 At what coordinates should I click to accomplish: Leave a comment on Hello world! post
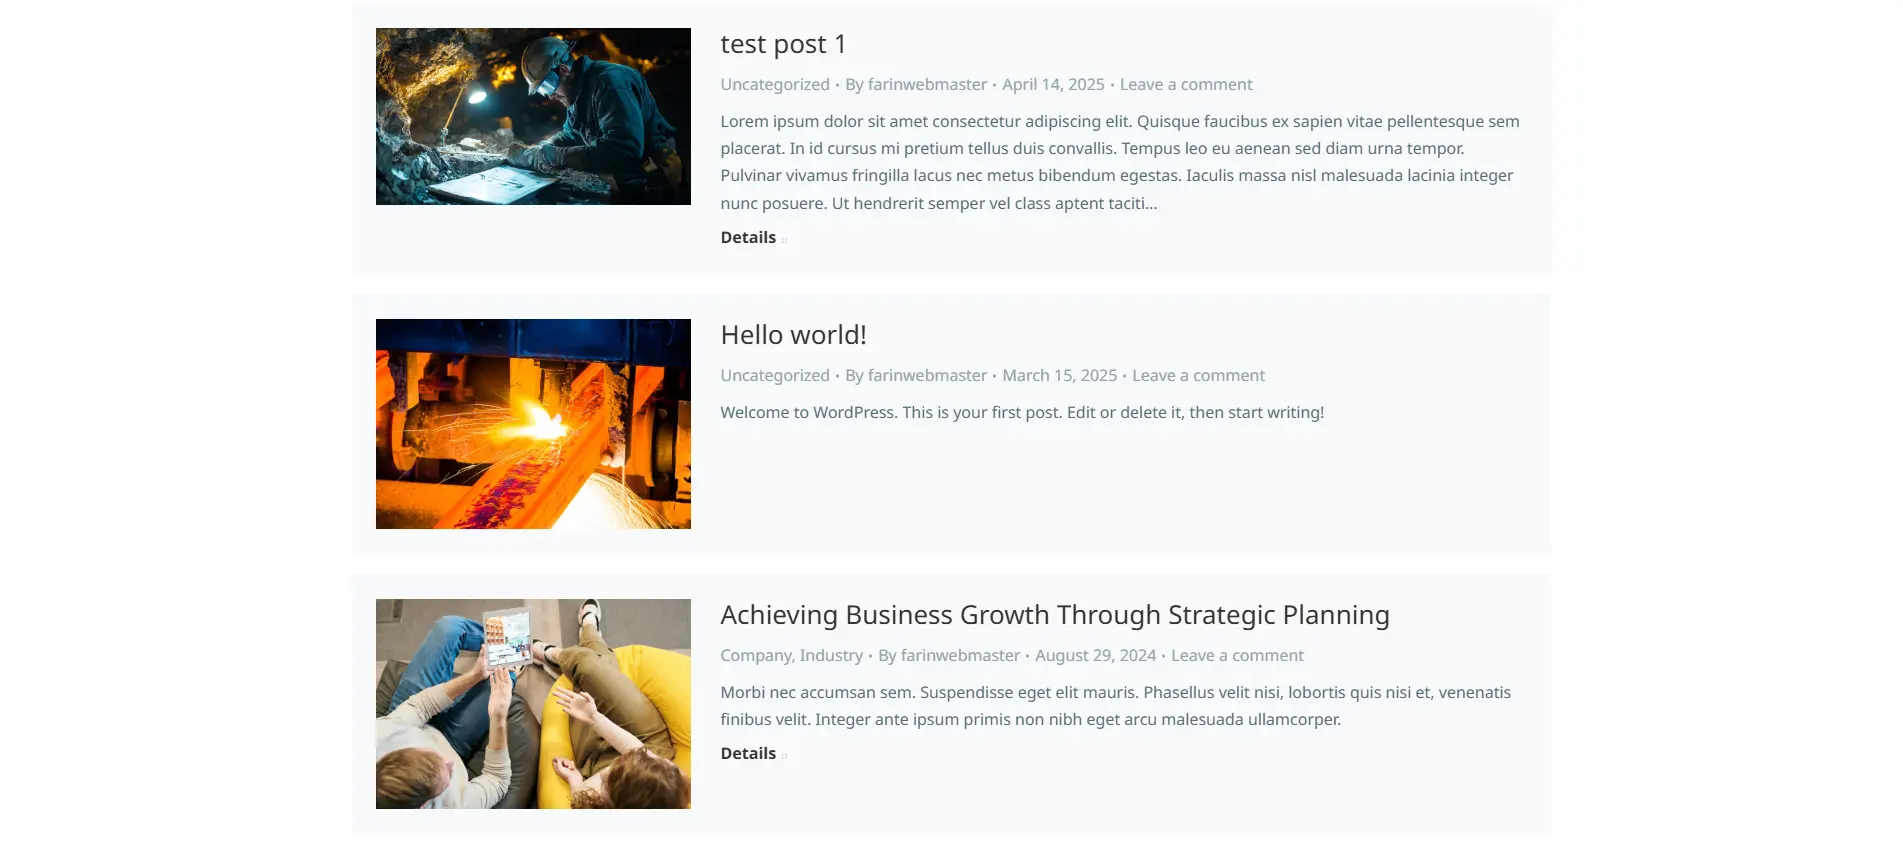pos(1198,376)
